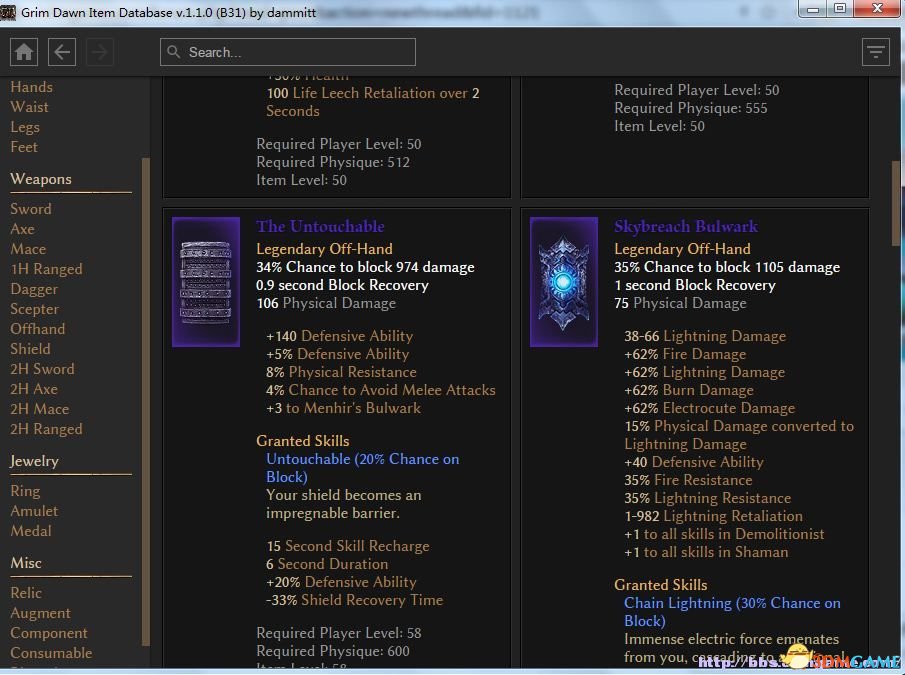905x675 pixels.
Task: Select Offhand from the sidebar
Action: [37, 329]
